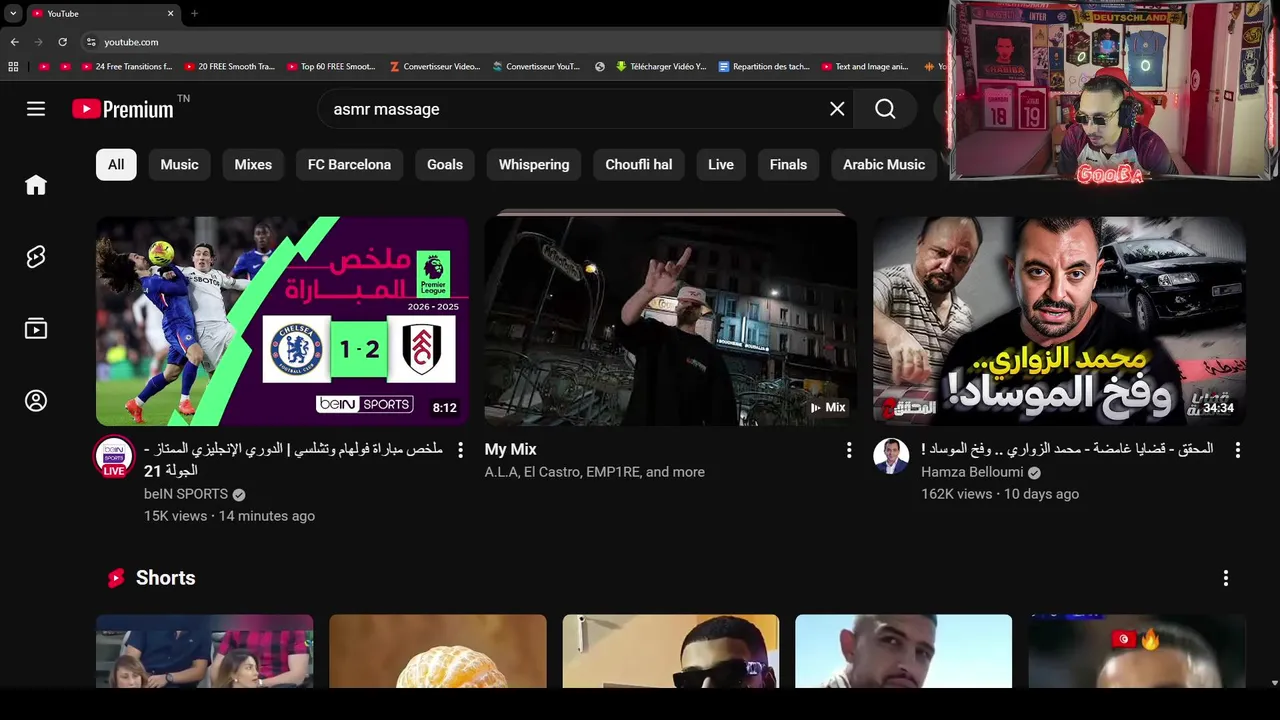
Task: Open bookmark Top 60 FREE Smoot...
Action: (x=332, y=67)
